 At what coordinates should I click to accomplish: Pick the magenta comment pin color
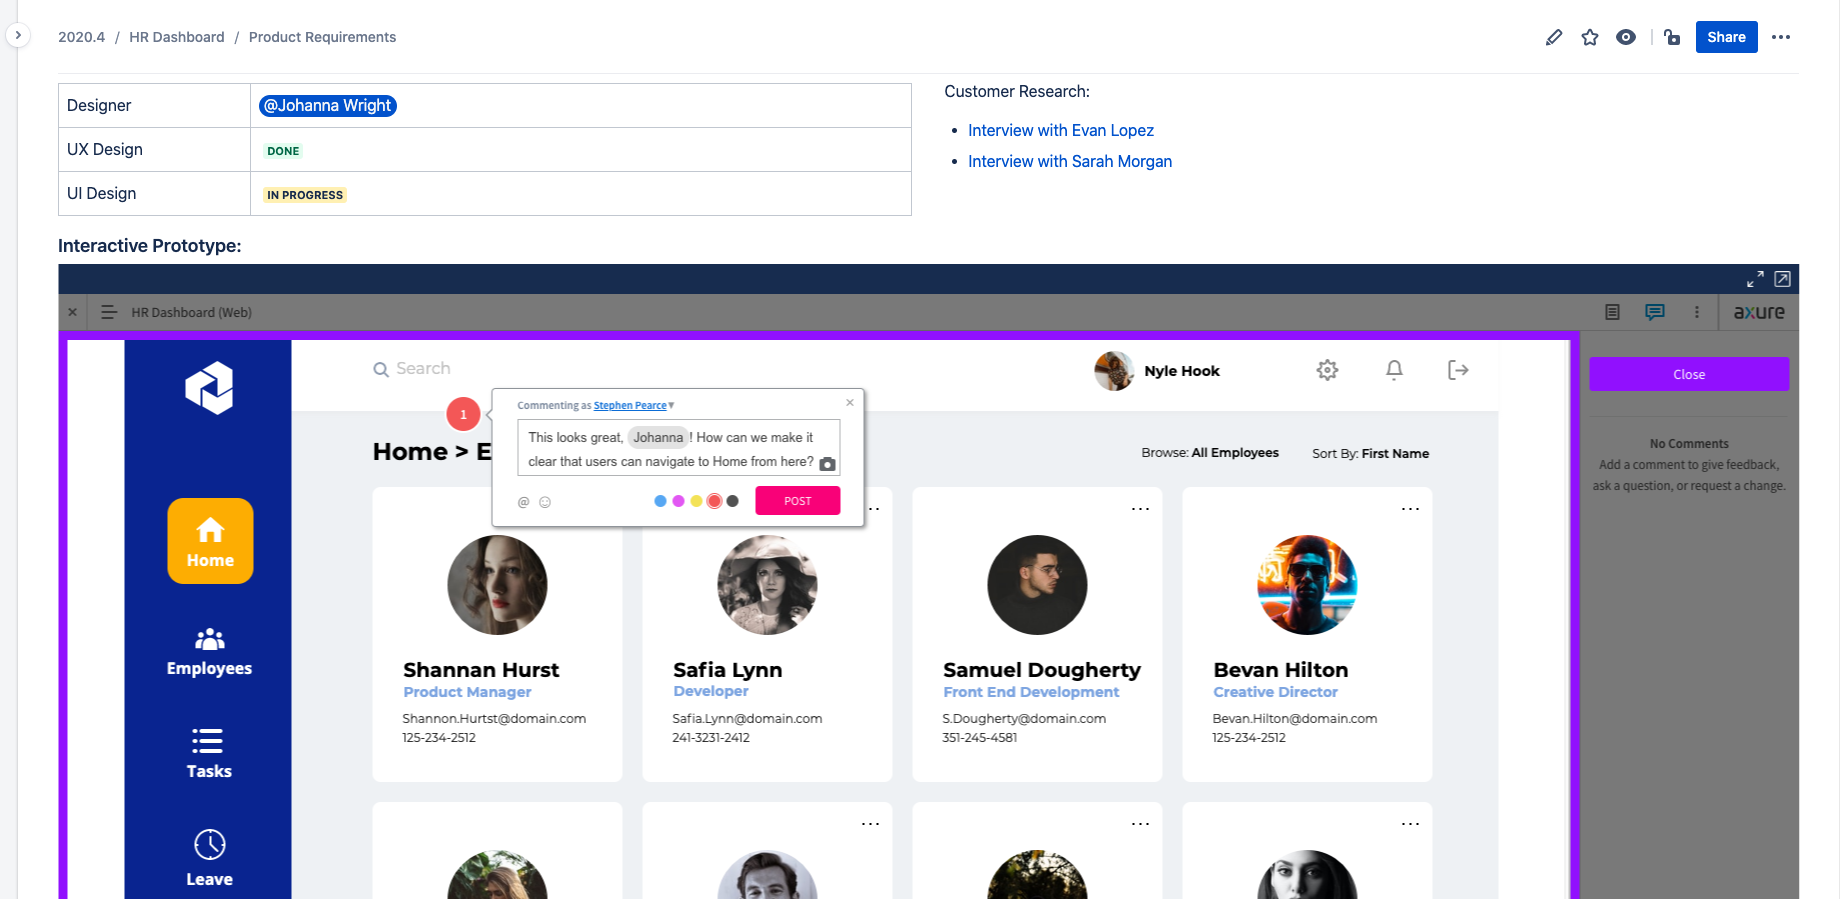tap(678, 501)
